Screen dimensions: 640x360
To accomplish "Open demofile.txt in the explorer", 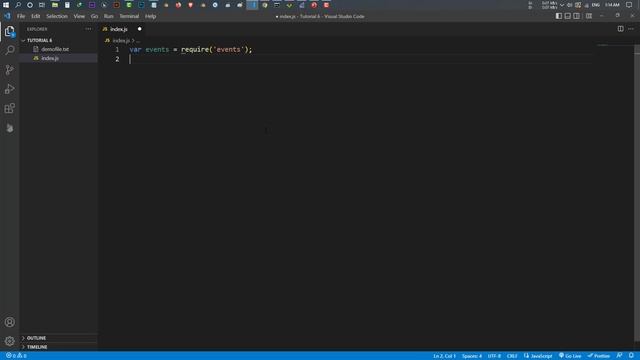I will click(55, 49).
